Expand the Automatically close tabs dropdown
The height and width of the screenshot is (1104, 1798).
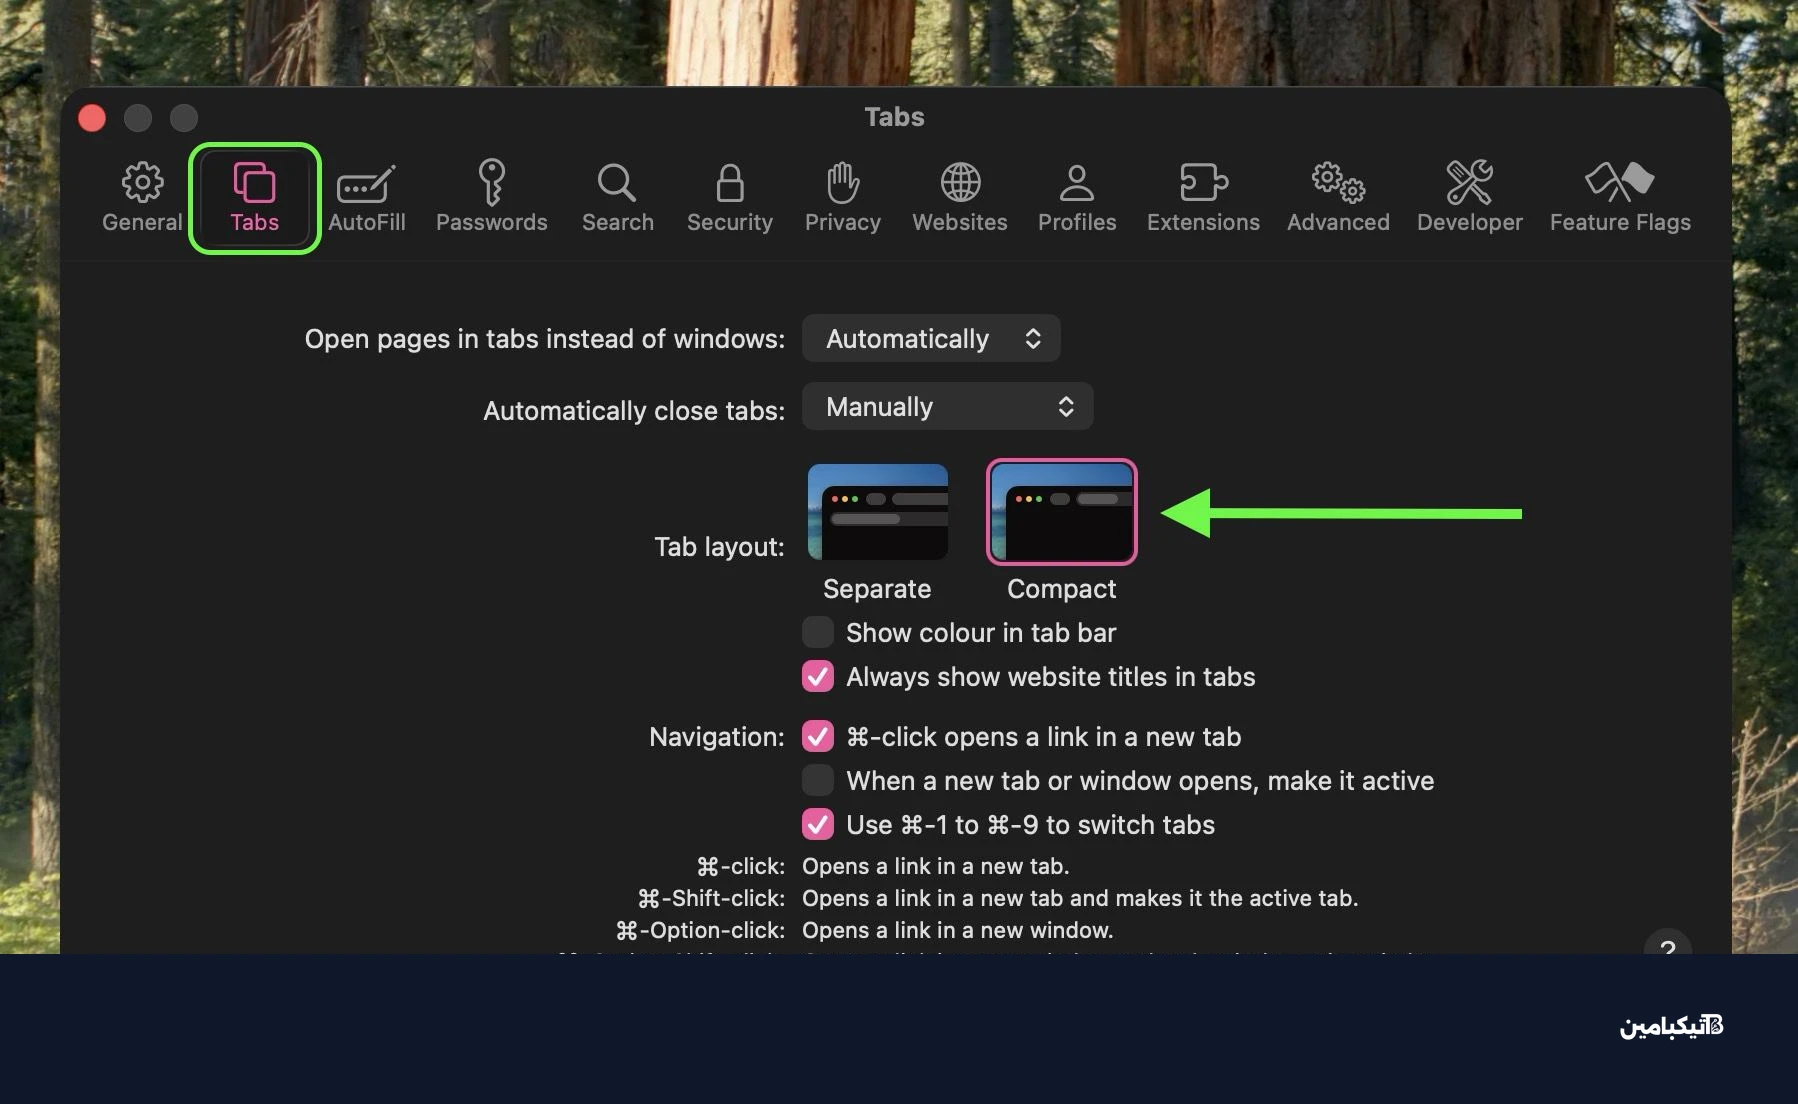[x=947, y=407]
